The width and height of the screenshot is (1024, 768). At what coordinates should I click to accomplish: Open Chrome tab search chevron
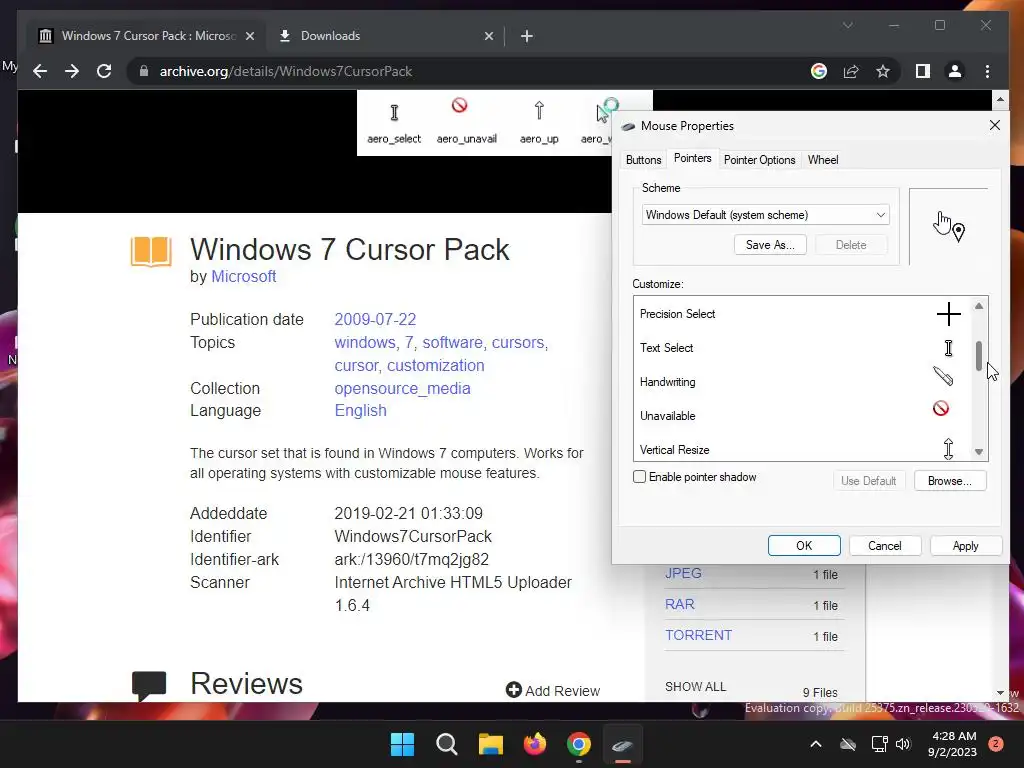click(x=848, y=25)
